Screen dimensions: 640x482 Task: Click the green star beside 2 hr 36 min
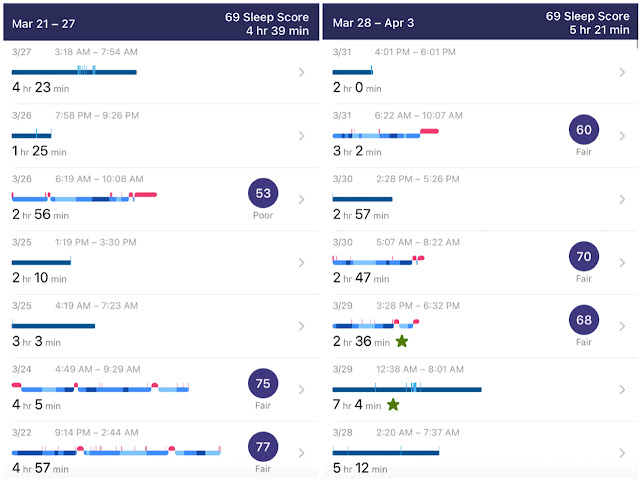click(x=402, y=341)
